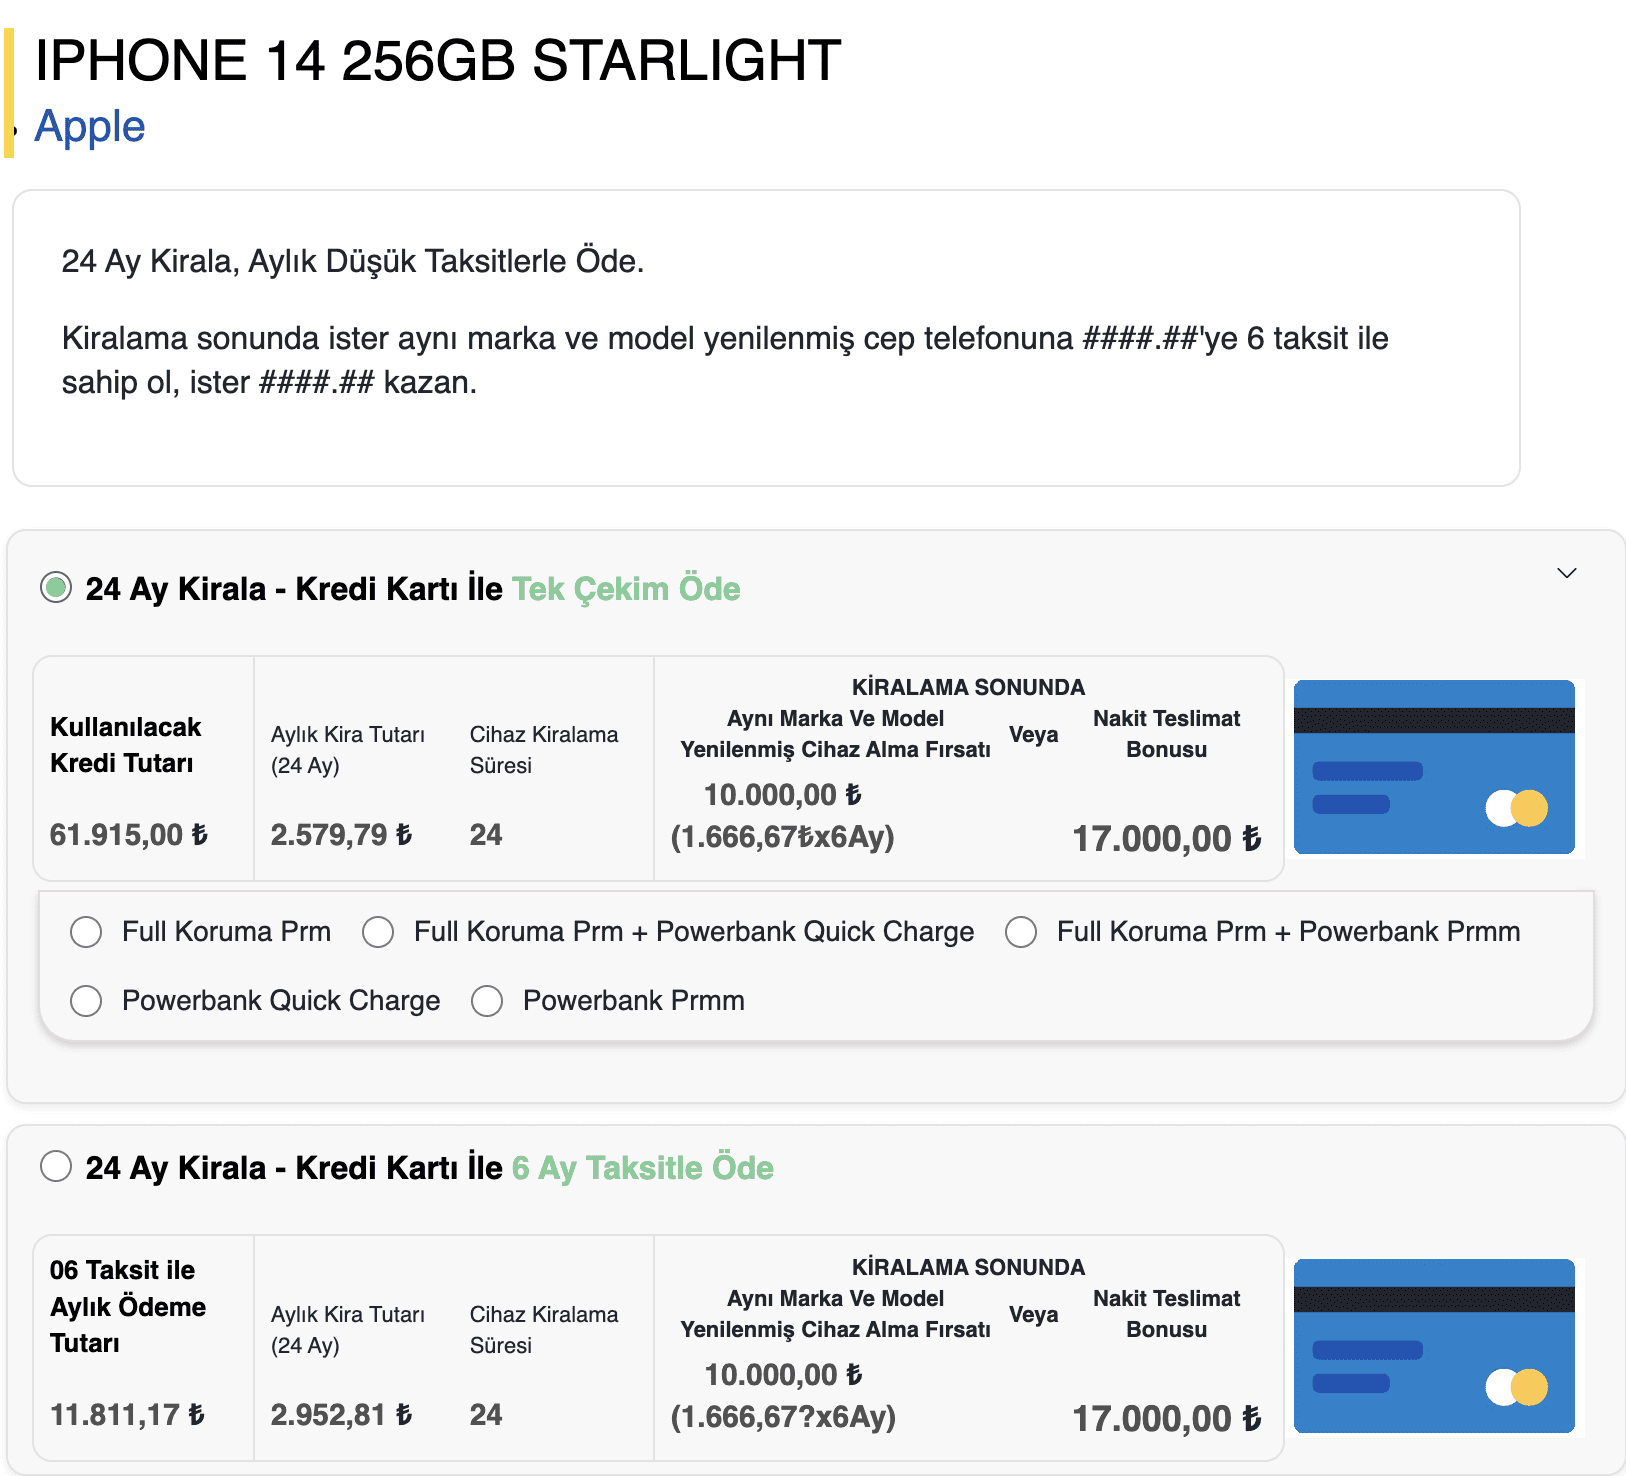Collapse the Tek Çekim plan chevron
This screenshot has width=1626, height=1476.
point(1566,573)
